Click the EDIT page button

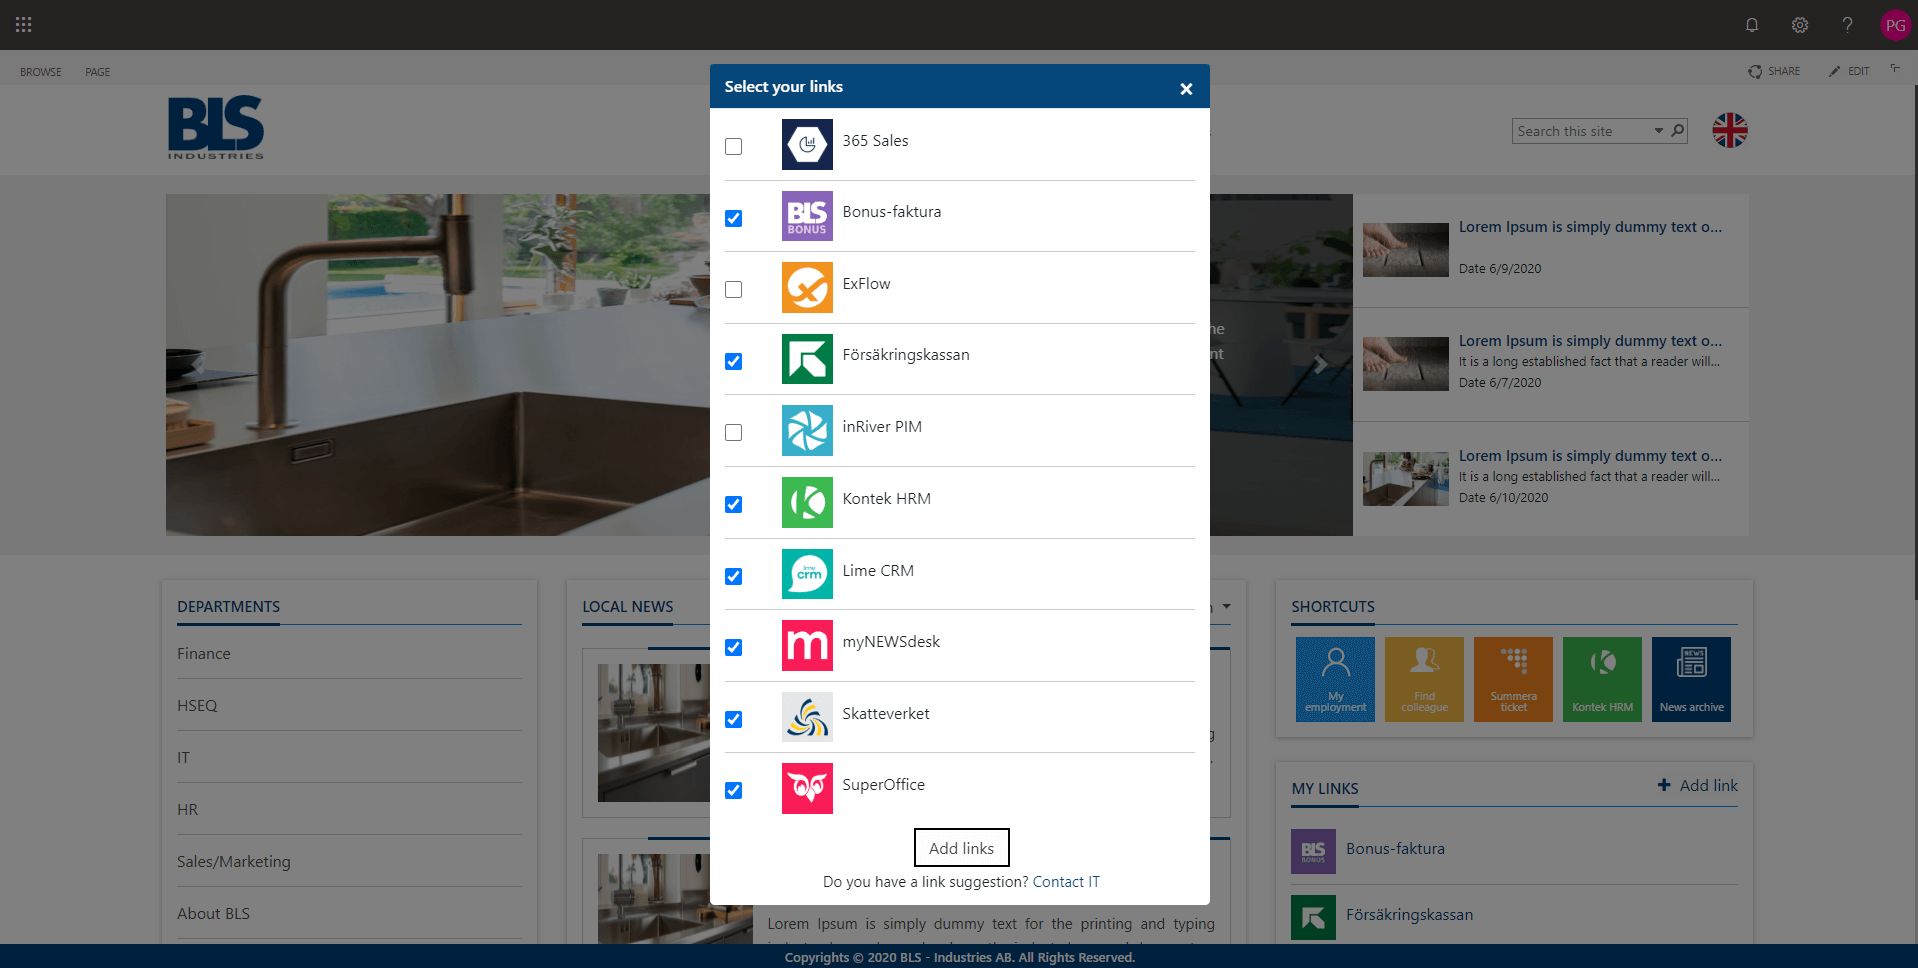point(1849,71)
